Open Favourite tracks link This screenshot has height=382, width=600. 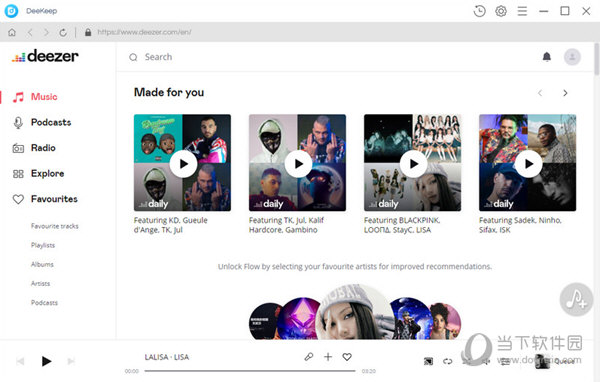[x=55, y=226]
